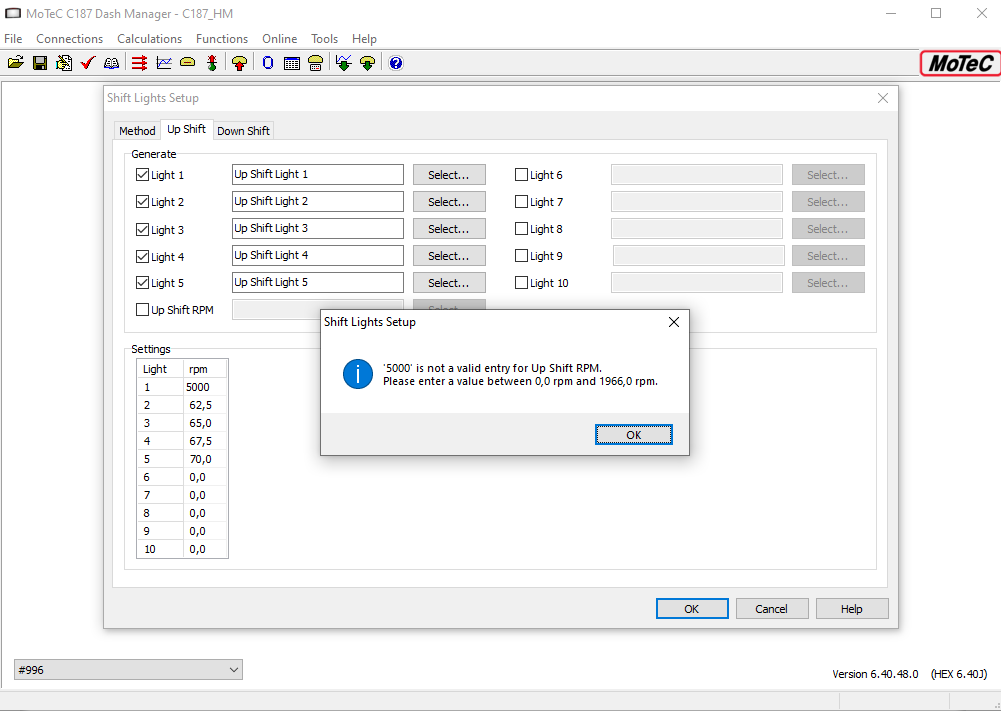Uncheck the Light 1 checkbox
This screenshot has height=711, width=1001.
click(x=142, y=174)
